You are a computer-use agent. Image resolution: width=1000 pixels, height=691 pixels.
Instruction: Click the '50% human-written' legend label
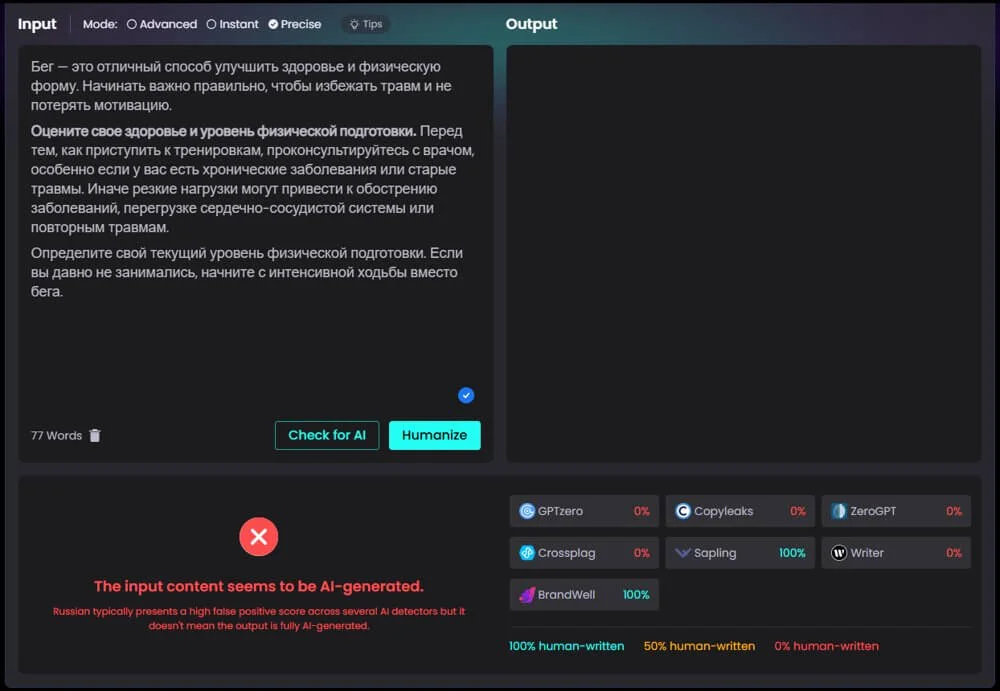point(699,646)
